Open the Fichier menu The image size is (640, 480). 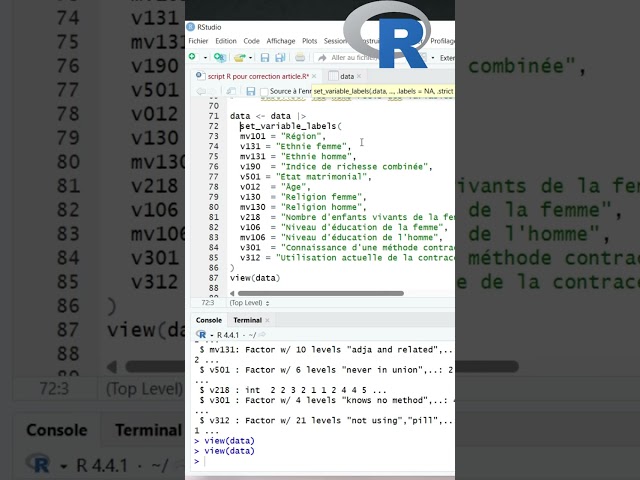[198, 41]
